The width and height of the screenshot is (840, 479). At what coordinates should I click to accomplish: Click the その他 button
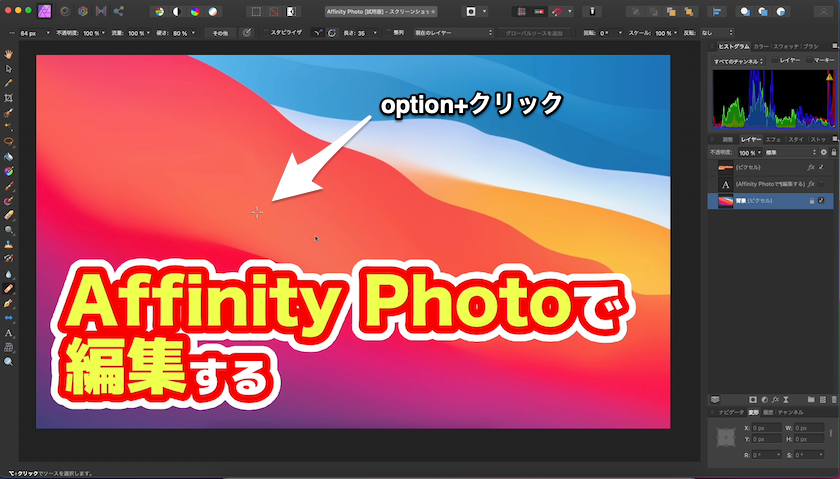(x=220, y=33)
